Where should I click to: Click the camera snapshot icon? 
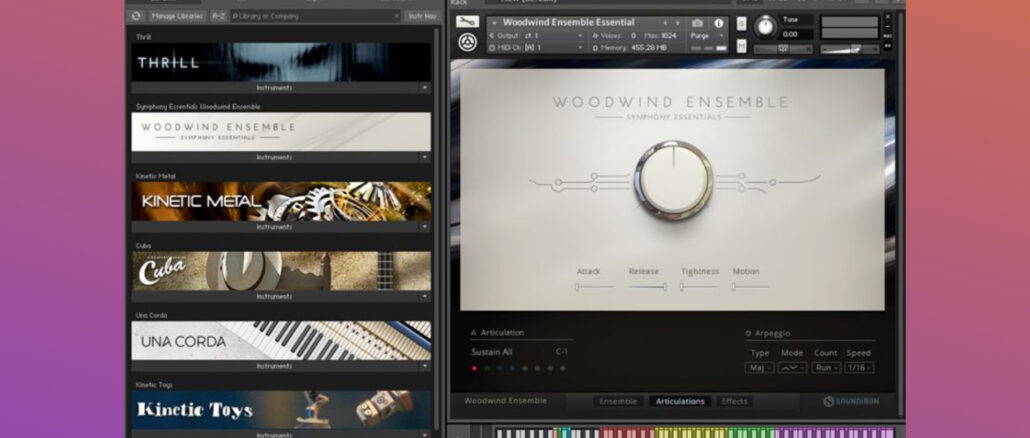(x=697, y=23)
